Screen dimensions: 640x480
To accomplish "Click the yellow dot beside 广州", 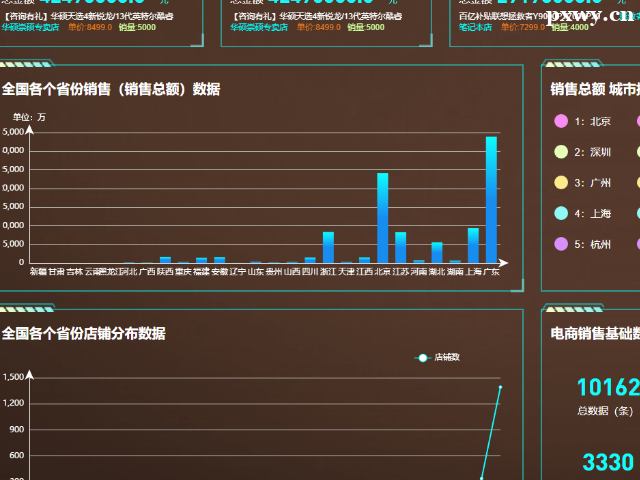I will coord(559,183).
